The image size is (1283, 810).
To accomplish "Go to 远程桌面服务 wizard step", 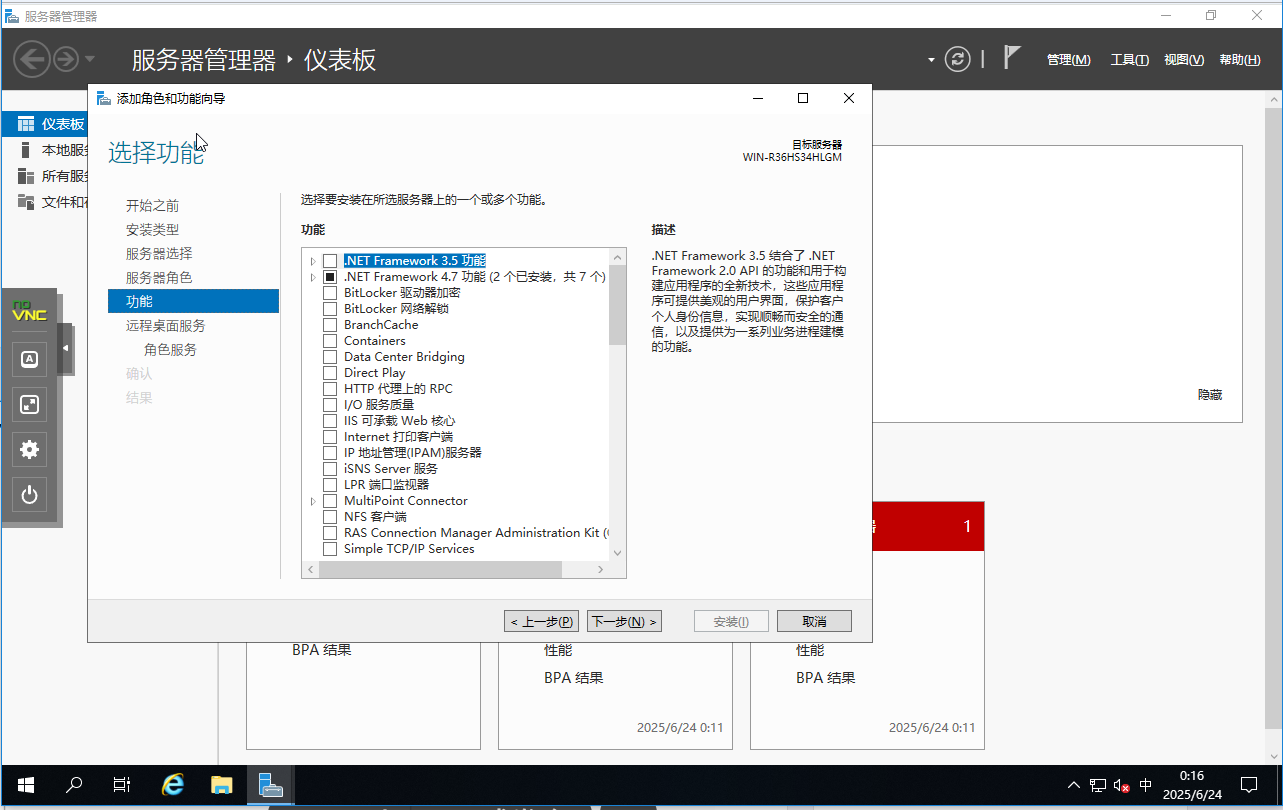I will pyautogui.click(x=165, y=325).
